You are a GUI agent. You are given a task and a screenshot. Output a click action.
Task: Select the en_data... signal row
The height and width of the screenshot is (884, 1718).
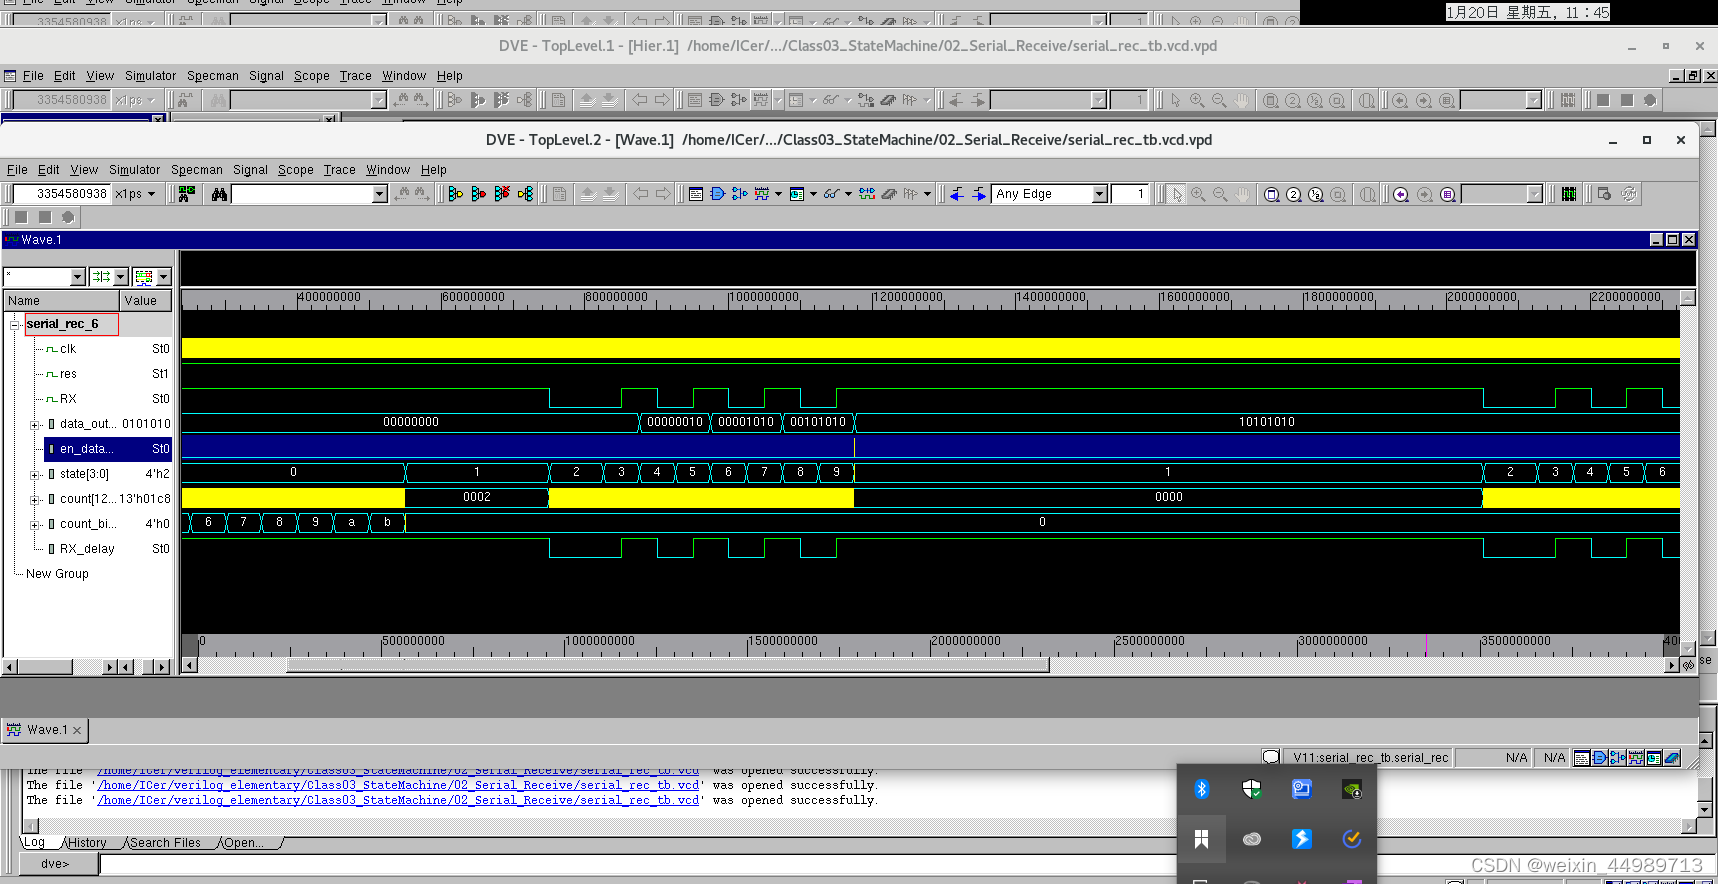[x=108, y=449]
